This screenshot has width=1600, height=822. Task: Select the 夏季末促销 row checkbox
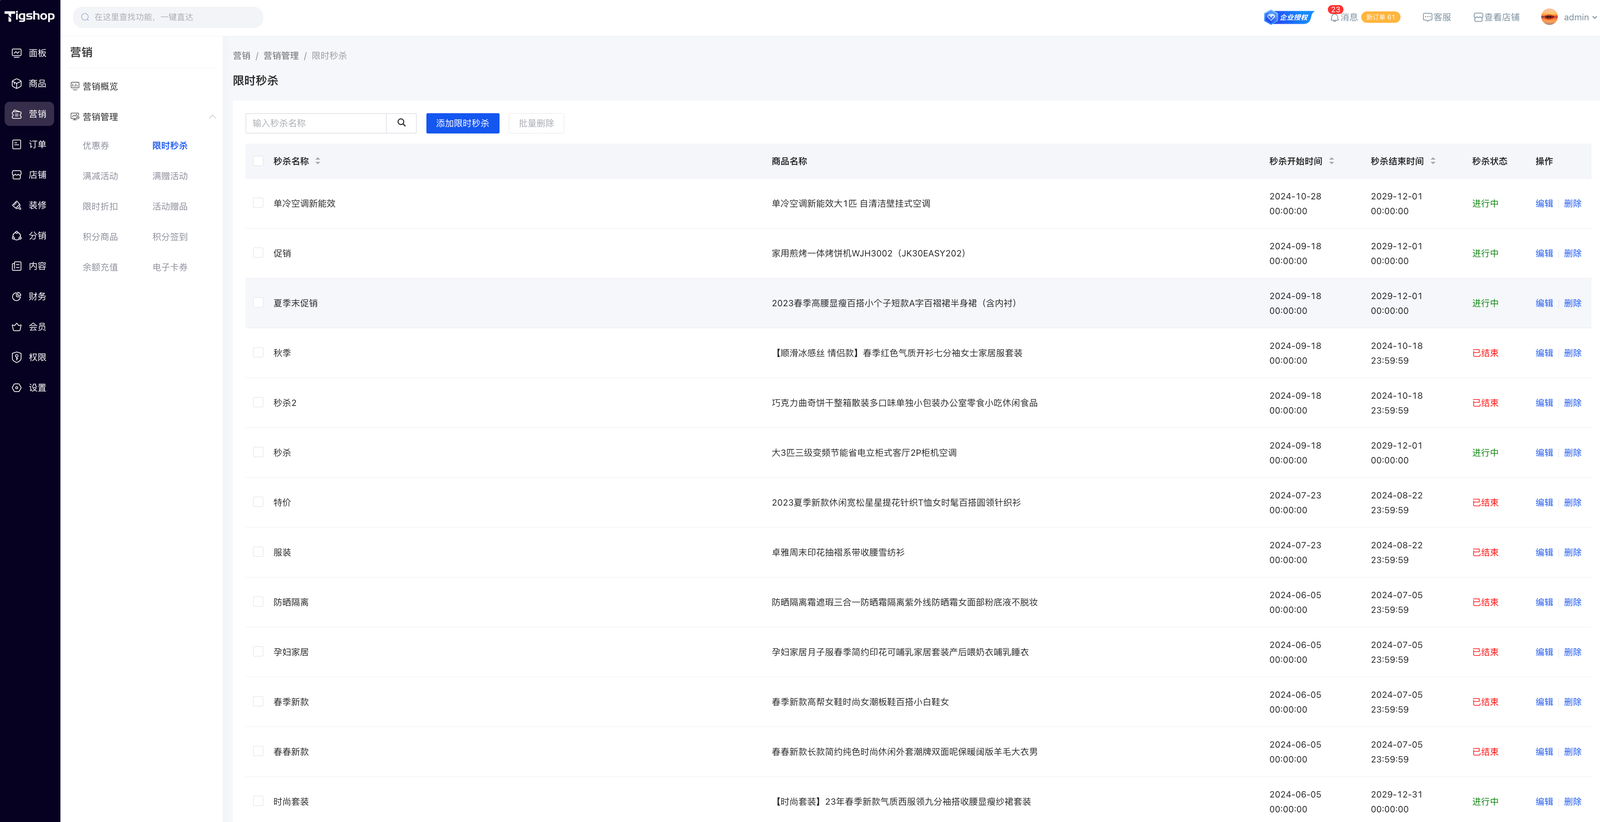(x=258, y=303)
